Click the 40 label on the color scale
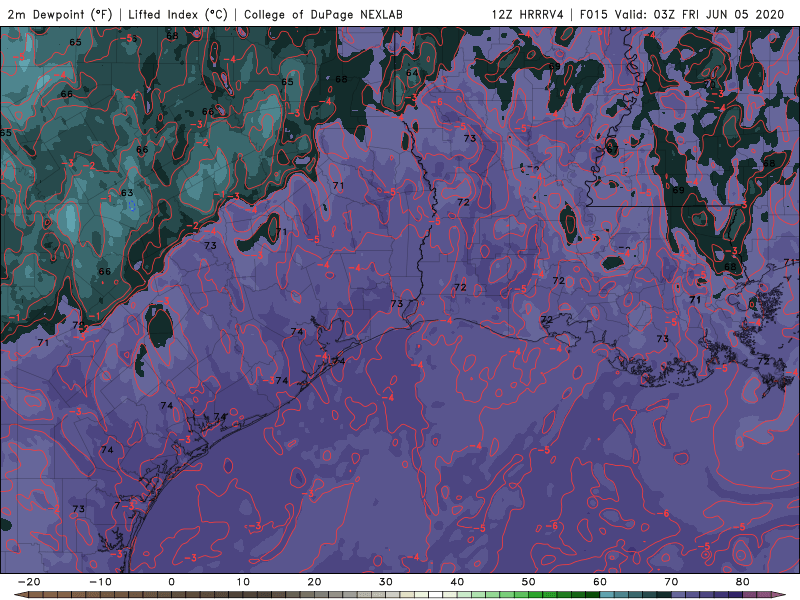This screenshot has width=800, height=600. click(457, 582)
